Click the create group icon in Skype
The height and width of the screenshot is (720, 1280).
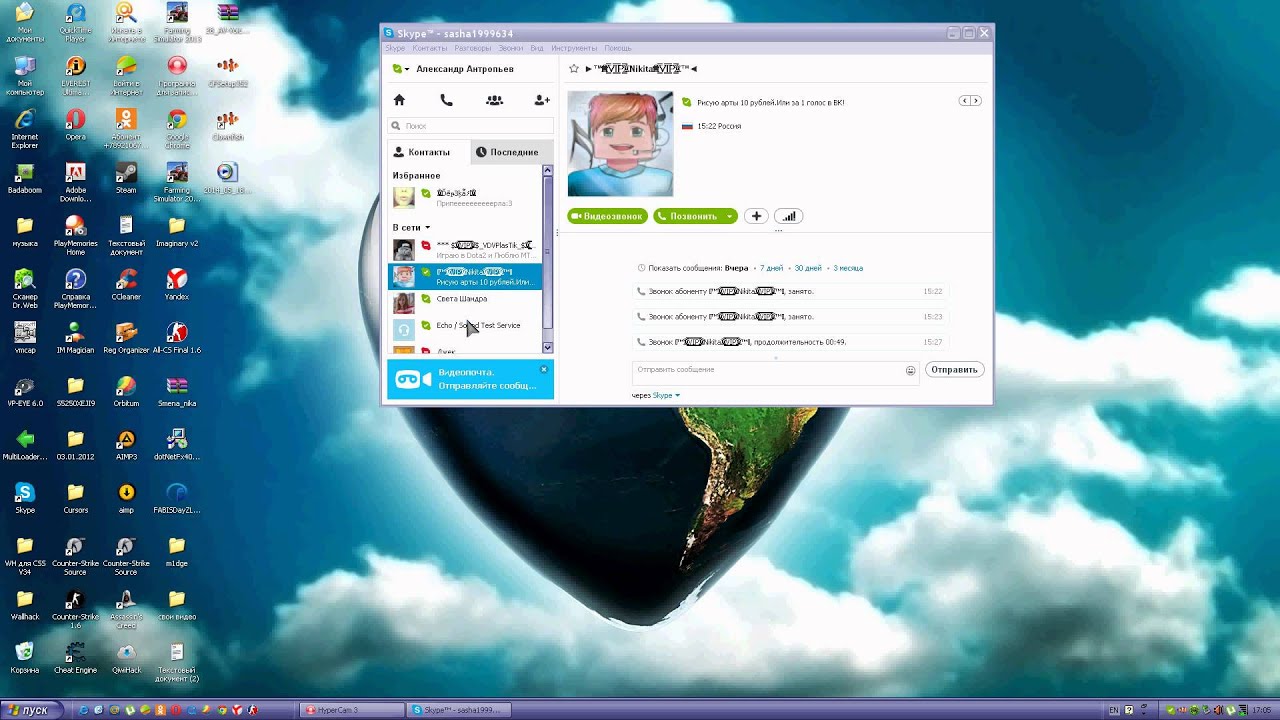pos(494,100)
